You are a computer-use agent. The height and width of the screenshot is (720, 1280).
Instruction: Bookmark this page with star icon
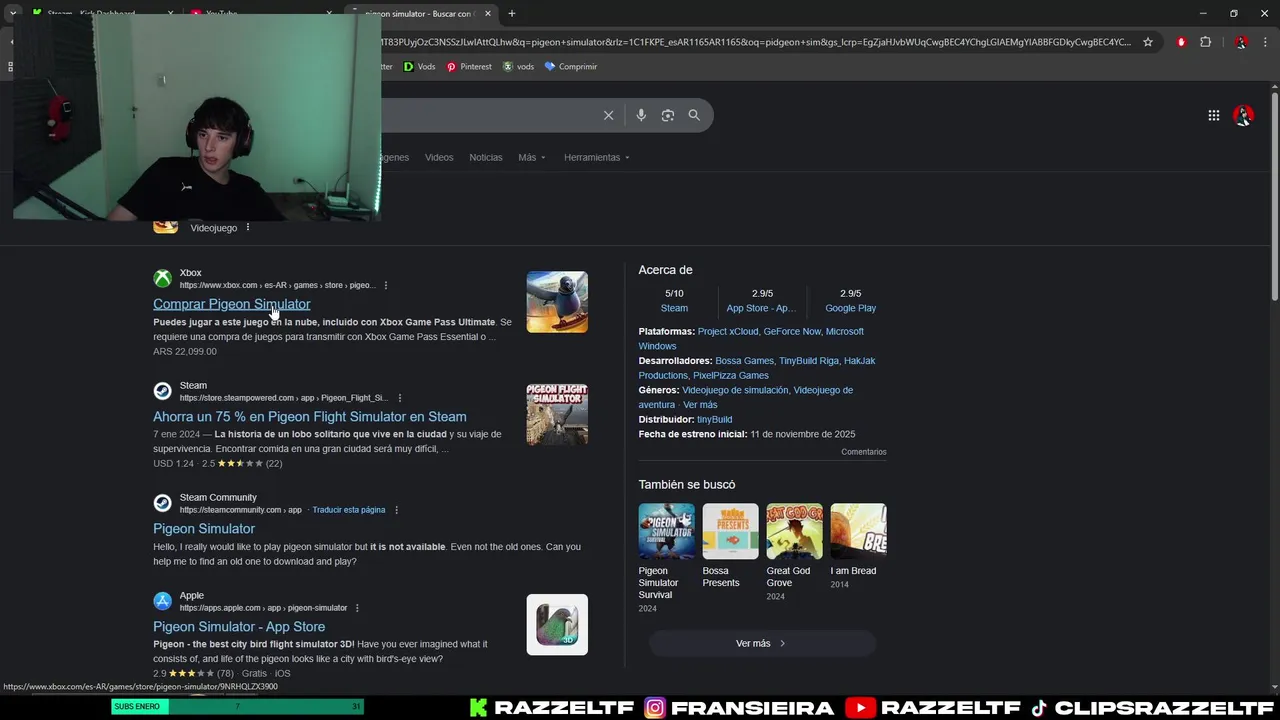tap(1148, 42)
